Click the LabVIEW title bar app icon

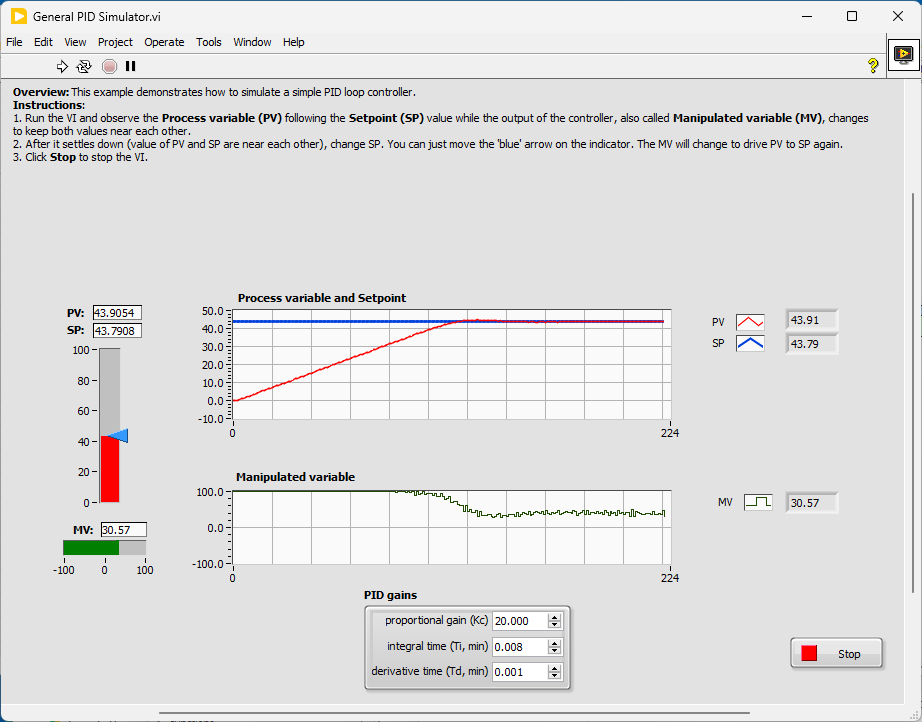(18, 16)
